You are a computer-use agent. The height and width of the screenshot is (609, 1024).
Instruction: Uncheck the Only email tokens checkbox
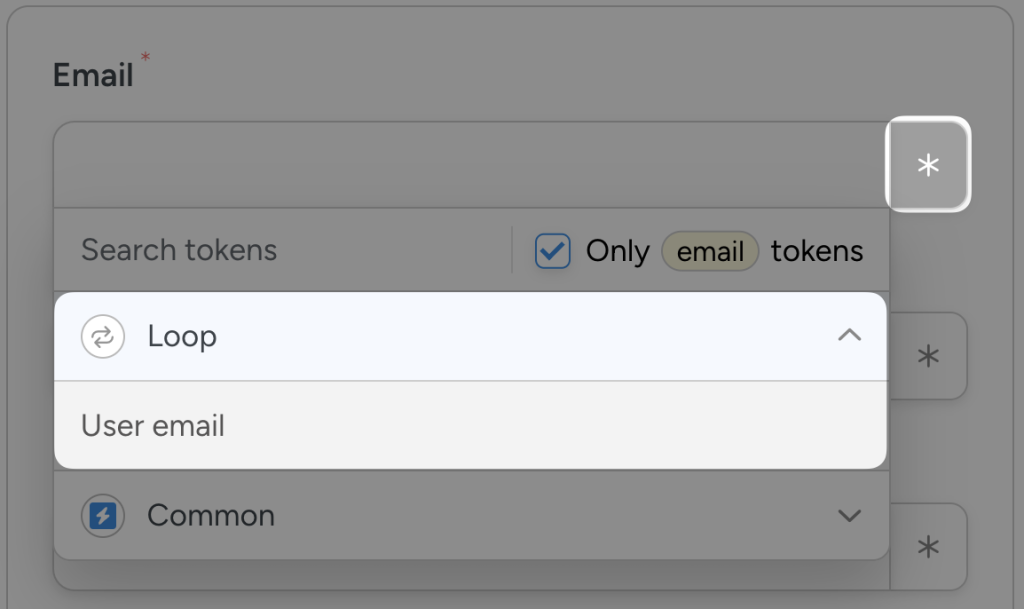(552, 251)
